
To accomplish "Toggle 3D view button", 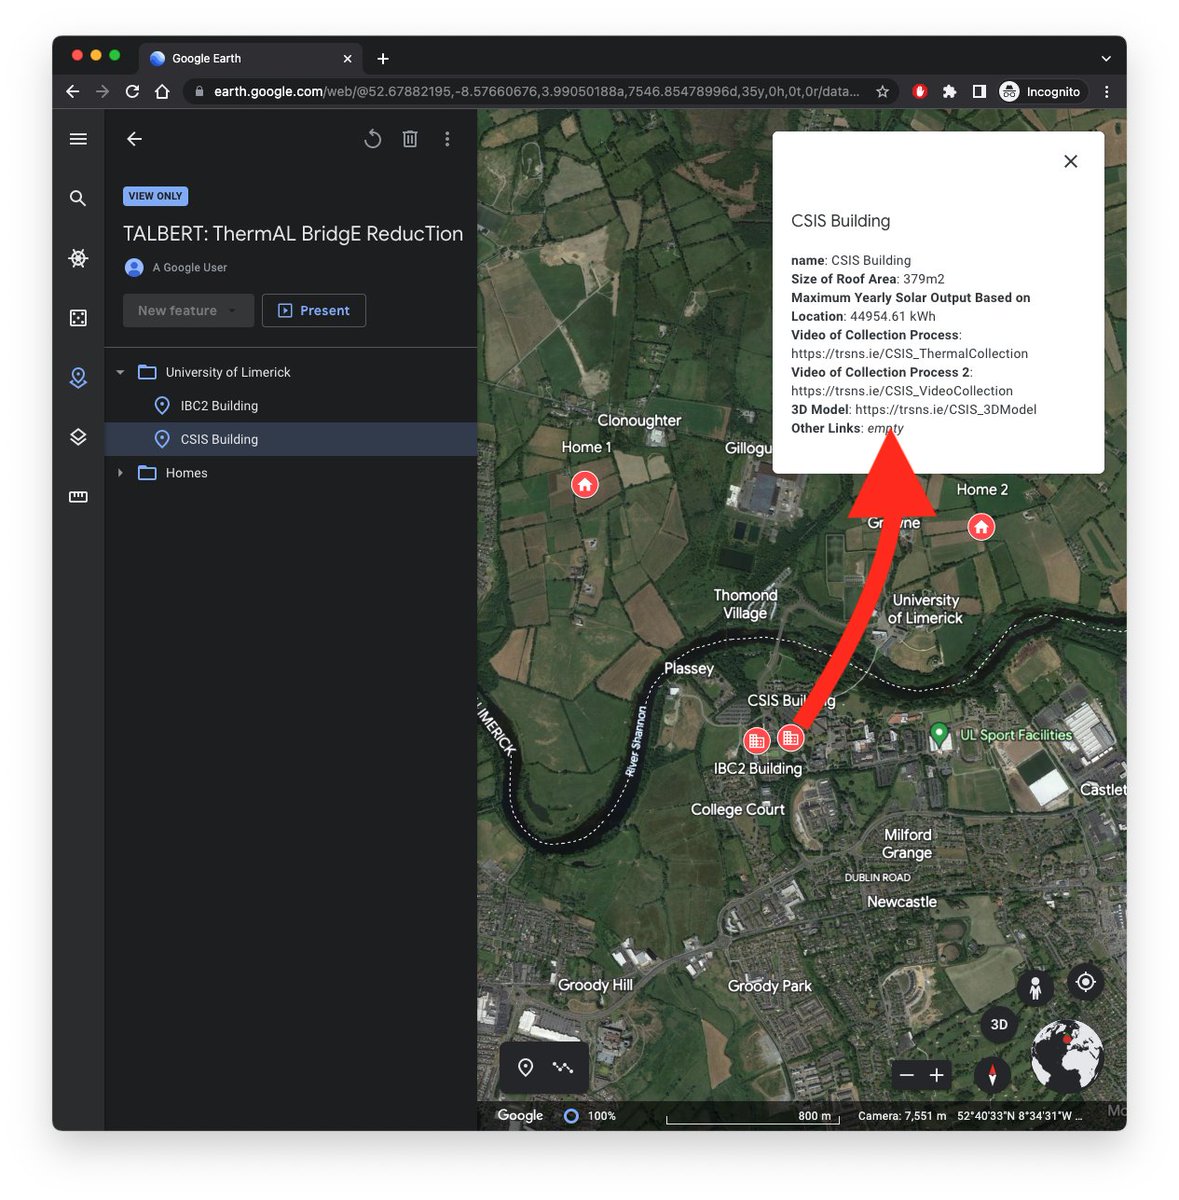I will click(x=999, y=1025).
